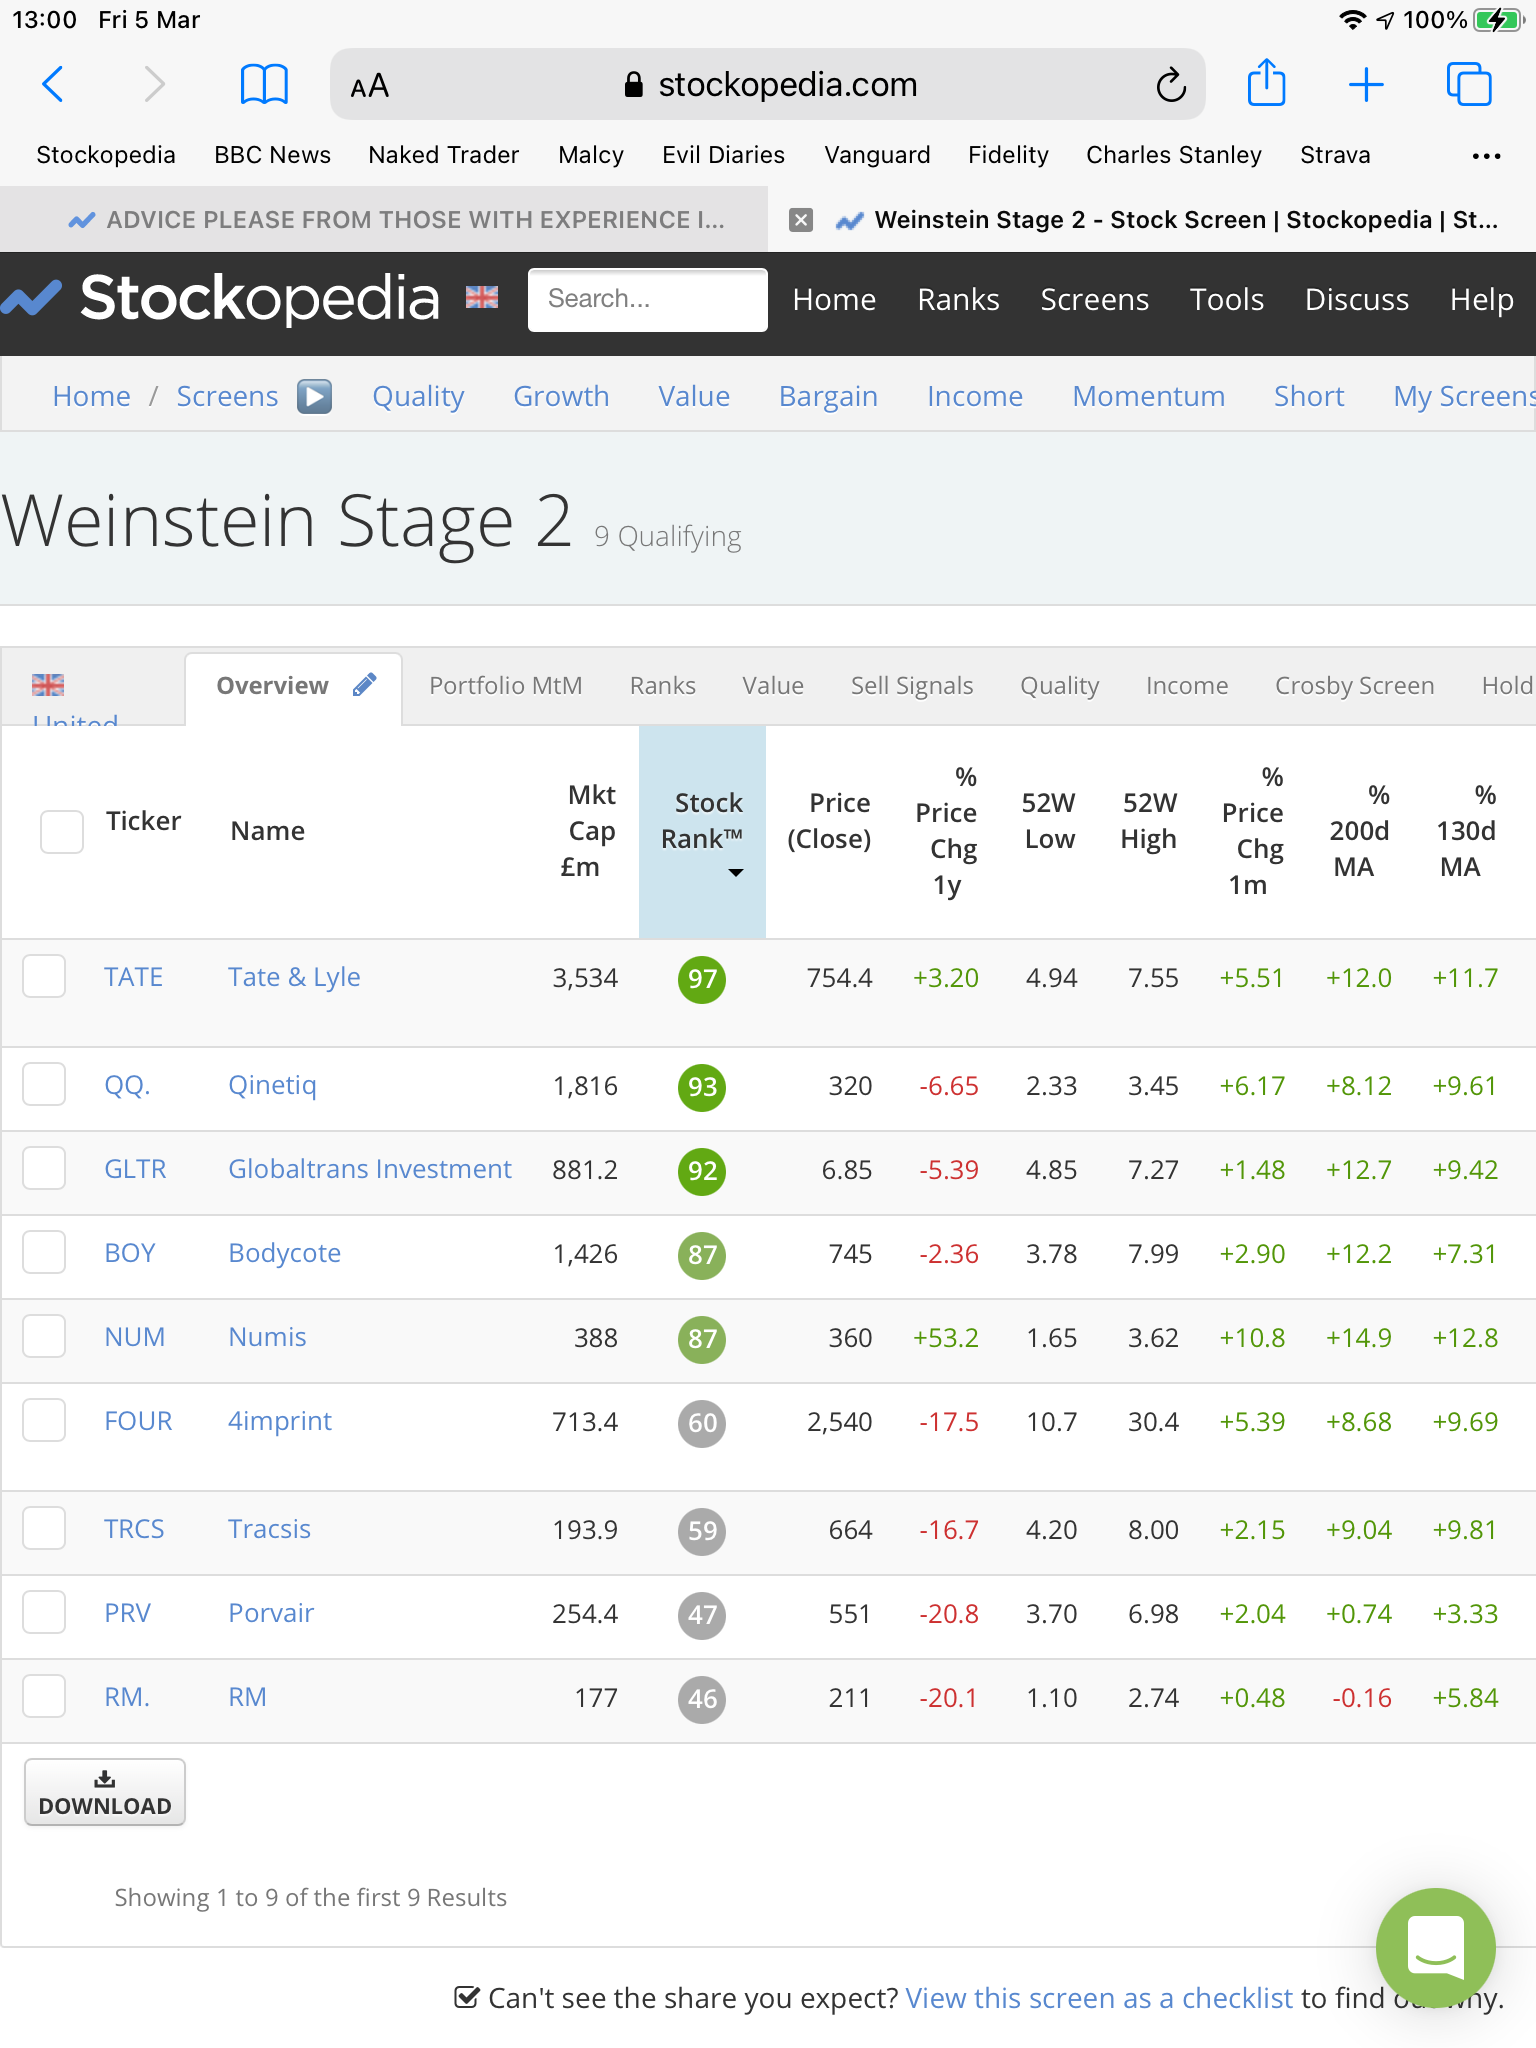Open the Safari share sheet icon
The width and height of the screenshot is (1536, 2048).
1266,82
